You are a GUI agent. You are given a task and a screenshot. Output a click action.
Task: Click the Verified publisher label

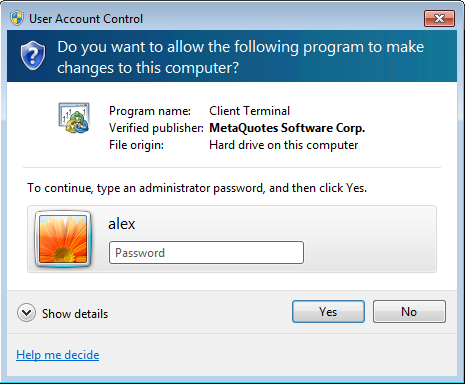(156, 128)
